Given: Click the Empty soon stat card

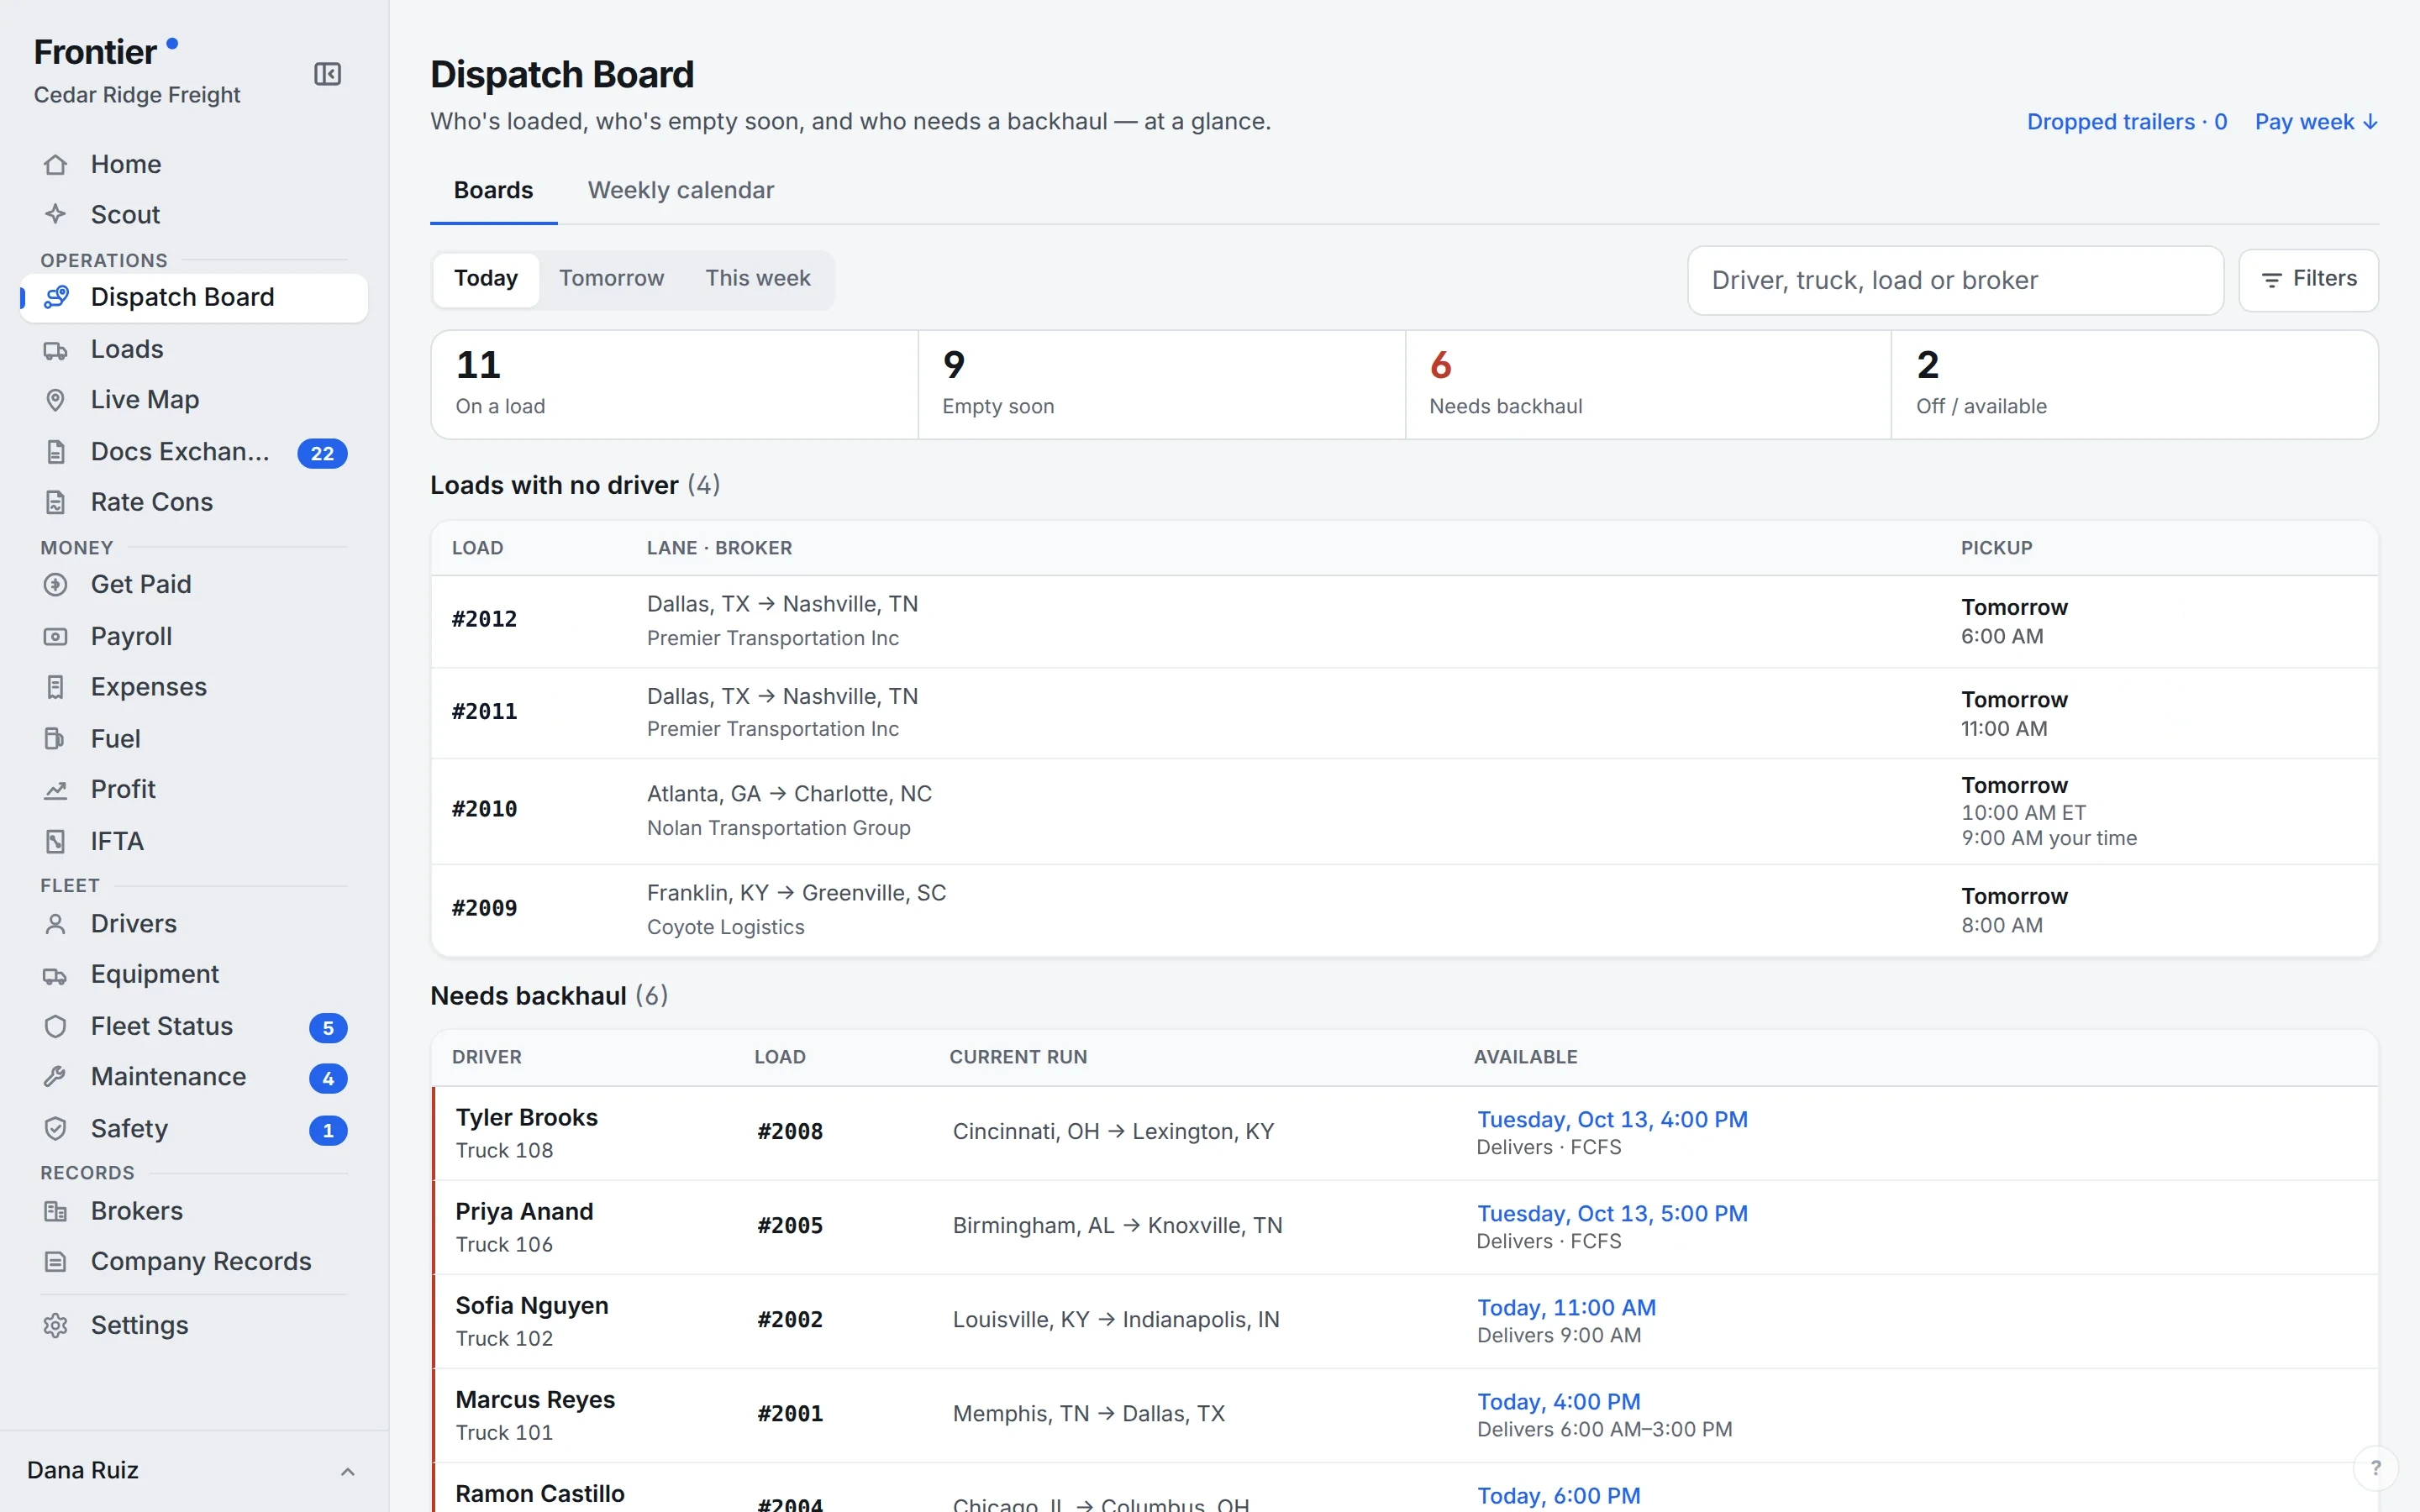Looking at the screenshot, I should click(x=1161, y=385).
